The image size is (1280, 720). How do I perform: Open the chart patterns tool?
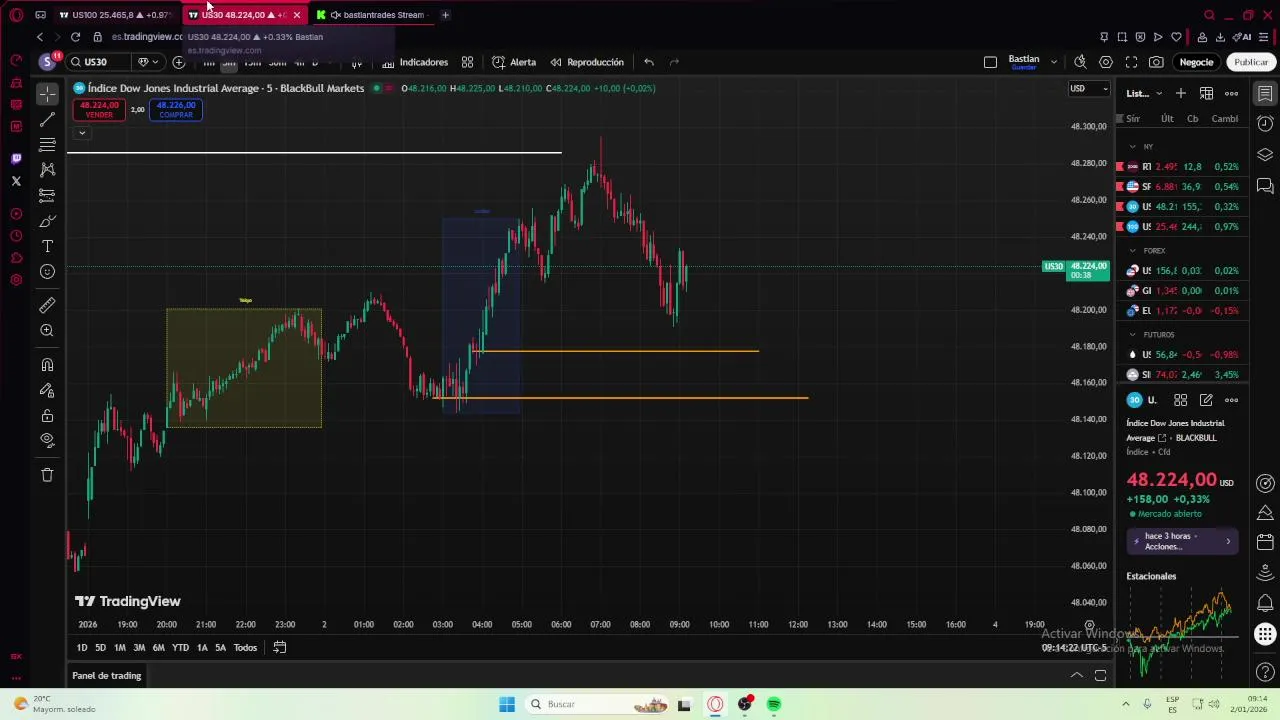(x=47, y=170)
